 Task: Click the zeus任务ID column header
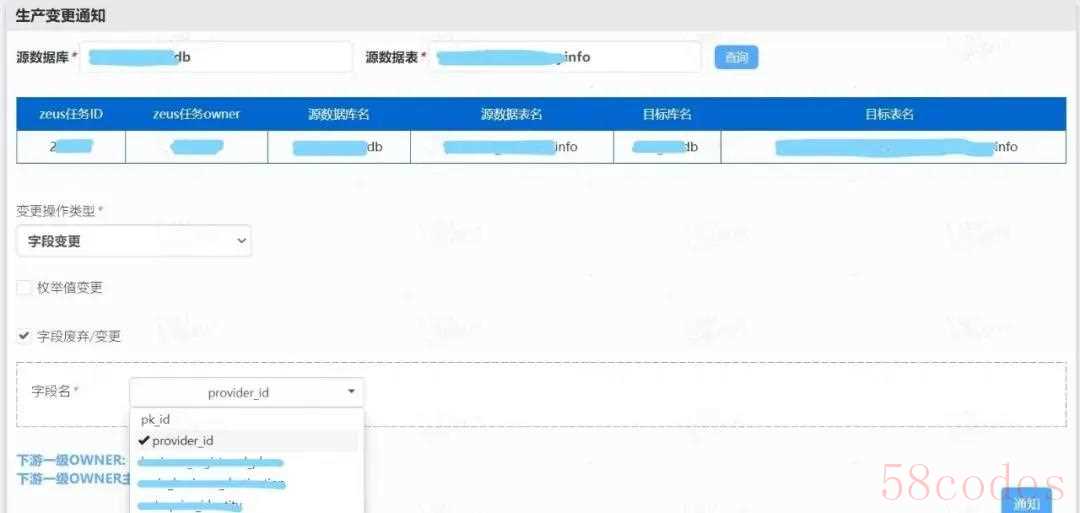tap(71, 114)
